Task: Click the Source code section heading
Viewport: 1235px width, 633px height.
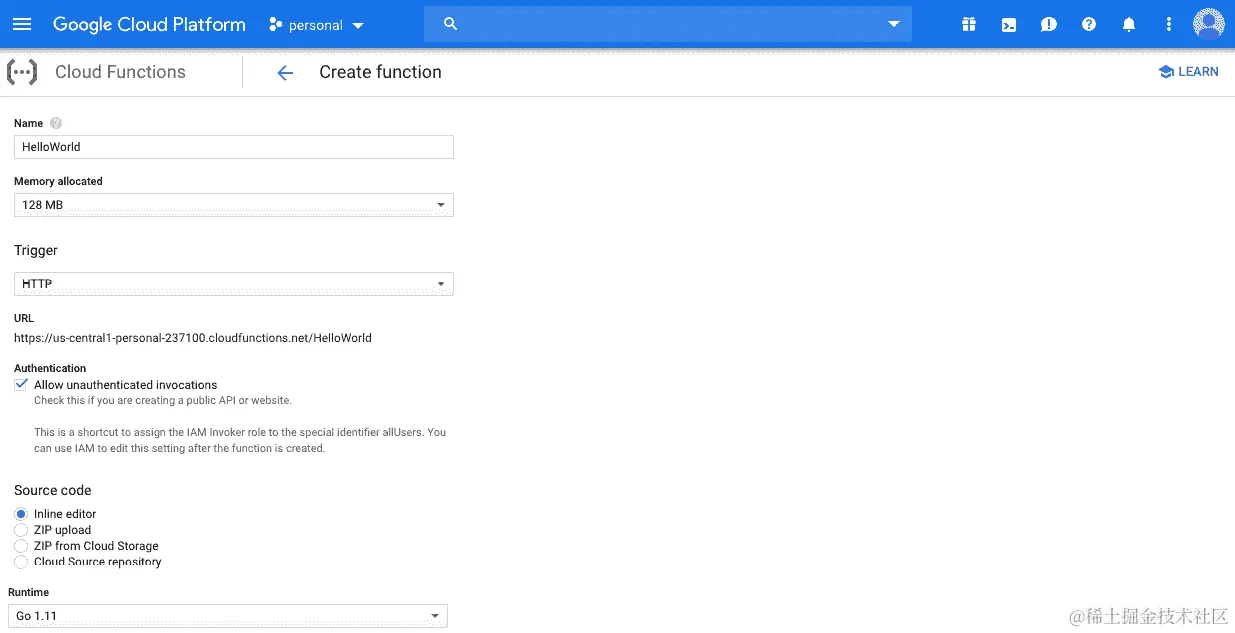Action: coord(53,490)
